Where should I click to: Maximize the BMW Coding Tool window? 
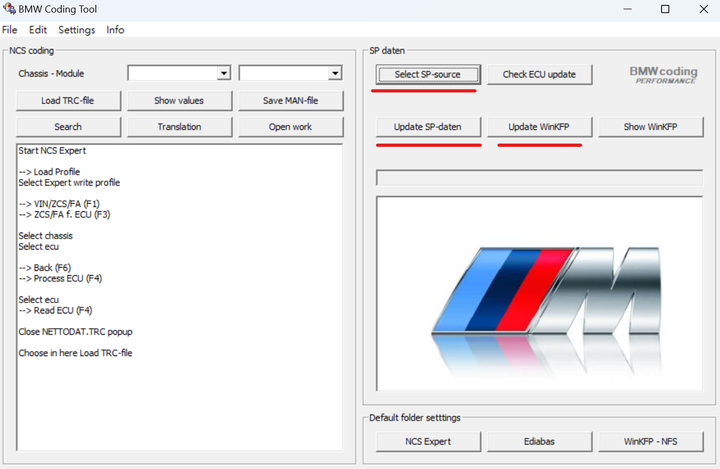tap(665, 9)
